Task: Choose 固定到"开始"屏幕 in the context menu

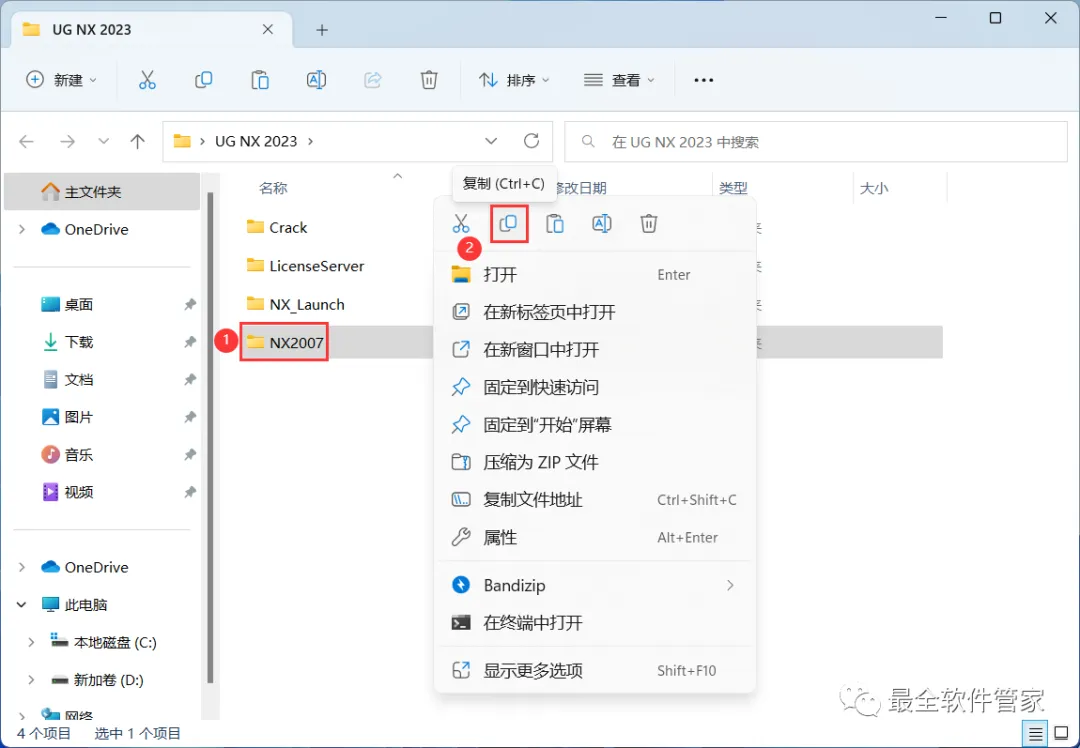Action: pos(595,425)
